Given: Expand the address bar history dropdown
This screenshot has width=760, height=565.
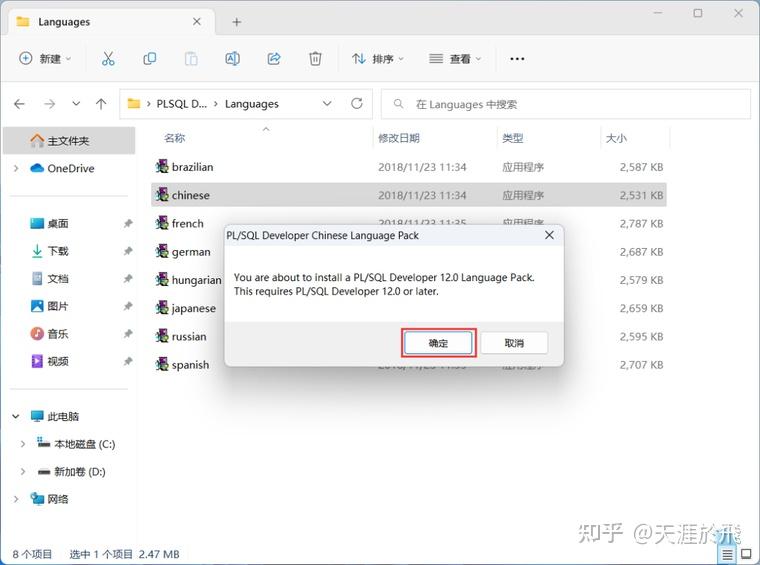Looking at the screenshot, I should point(327,104).
